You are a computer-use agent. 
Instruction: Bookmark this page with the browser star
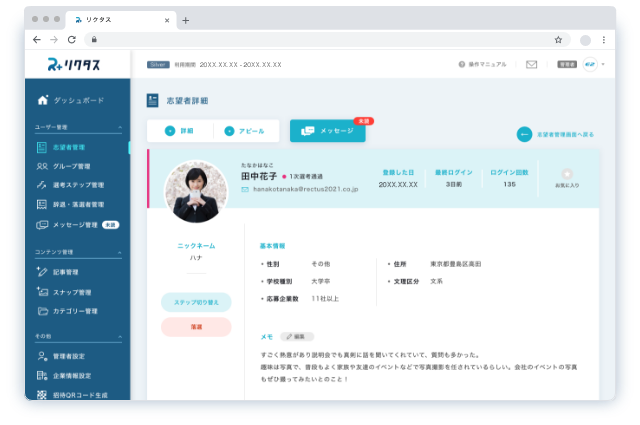pyautogui.click(x=558, y=39)
